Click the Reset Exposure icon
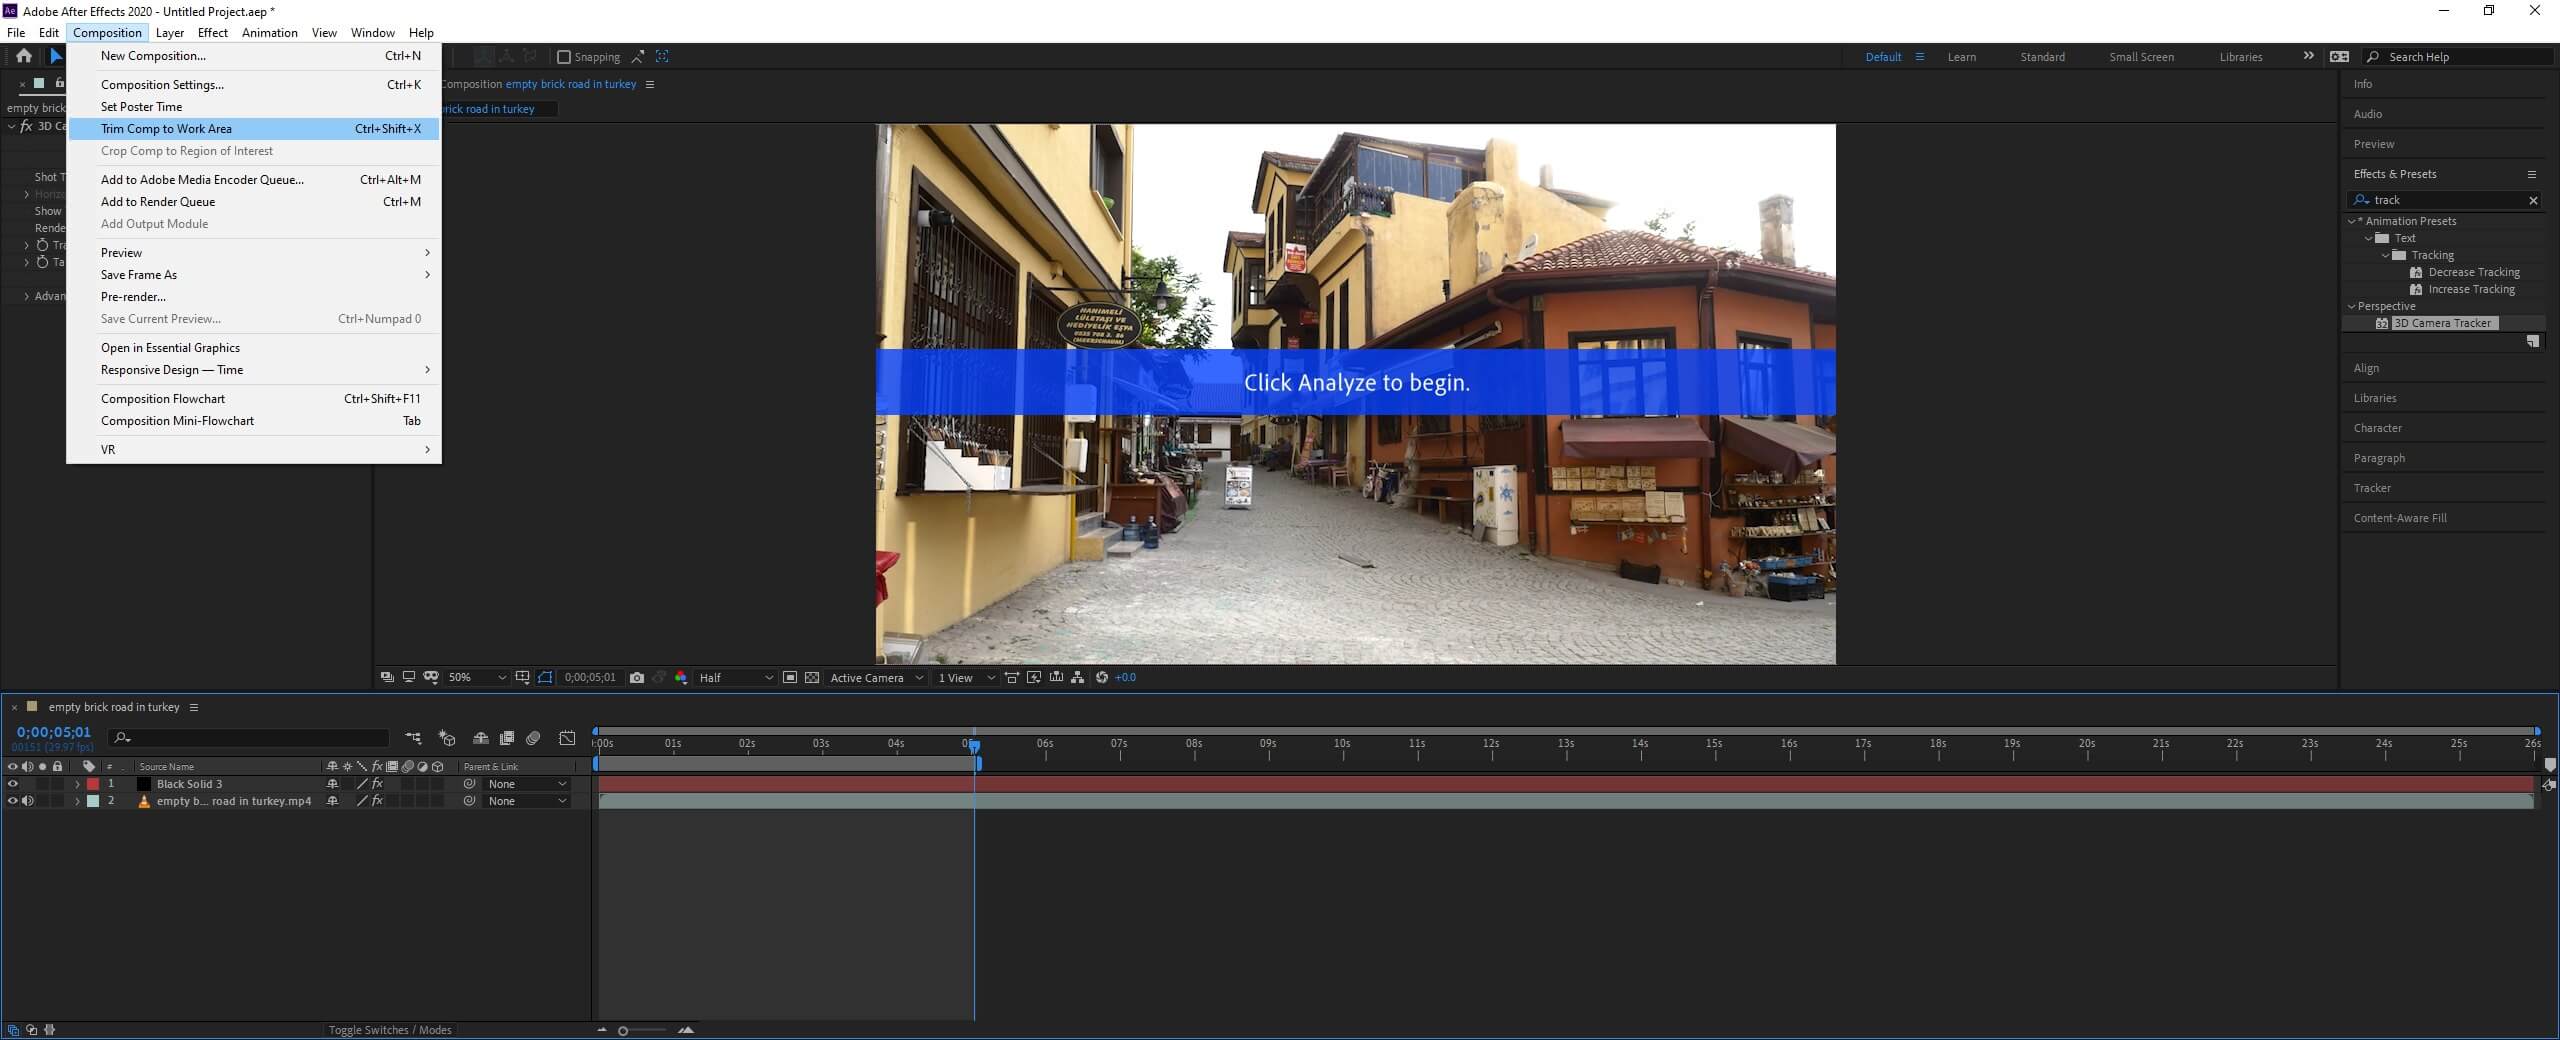The width and height of the screenshot is (2560, 1040). click(x=1101, y=678)
